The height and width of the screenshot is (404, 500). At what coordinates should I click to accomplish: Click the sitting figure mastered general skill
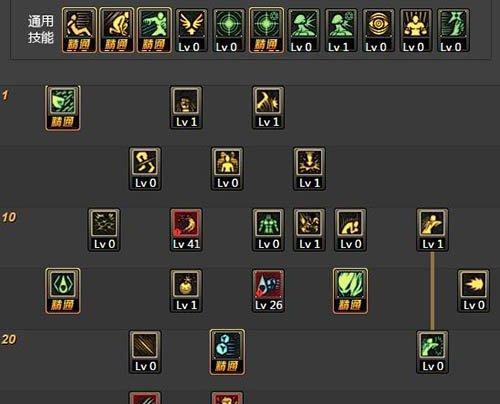pos(79,31)
